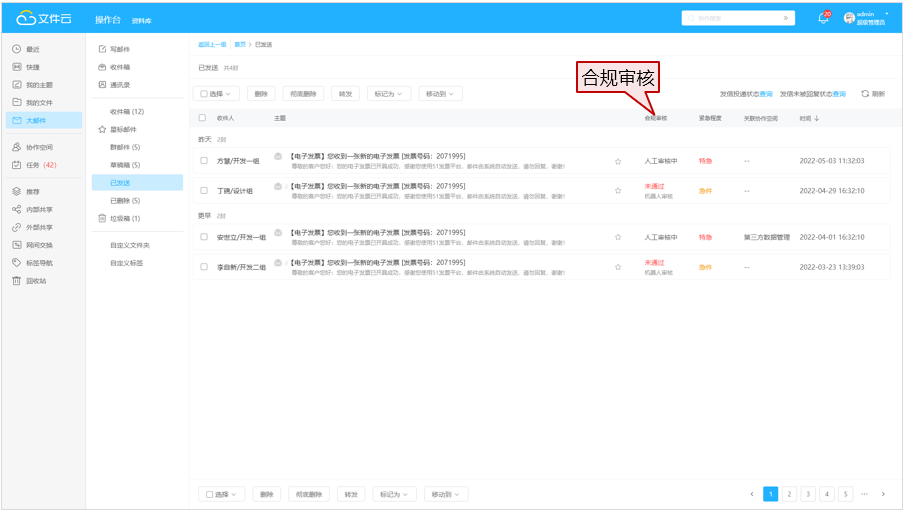Expand the top 选择 dropdown
This screenshot has width=906, height=514.
[x=216, y=93]
